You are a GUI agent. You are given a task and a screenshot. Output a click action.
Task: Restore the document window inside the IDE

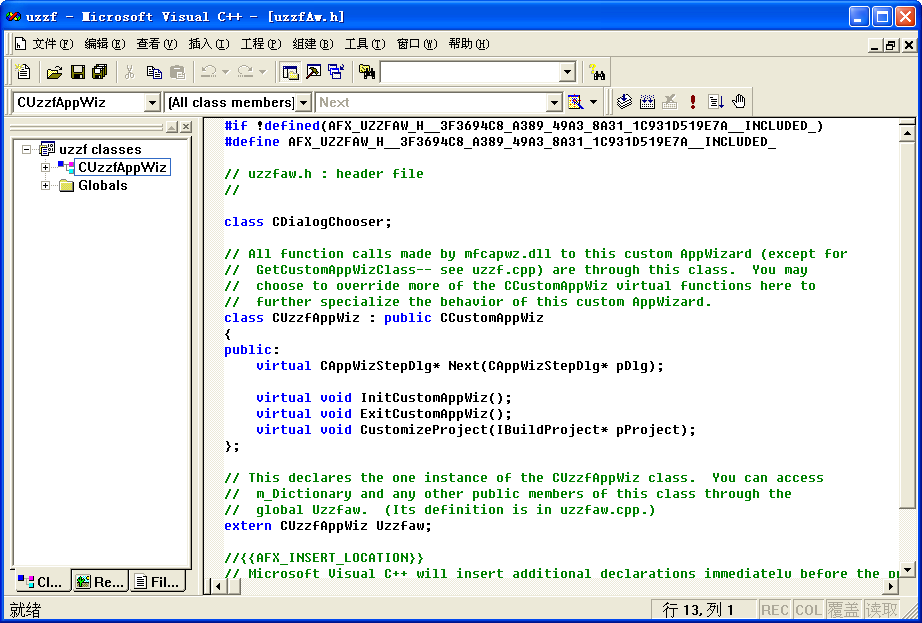891,45
